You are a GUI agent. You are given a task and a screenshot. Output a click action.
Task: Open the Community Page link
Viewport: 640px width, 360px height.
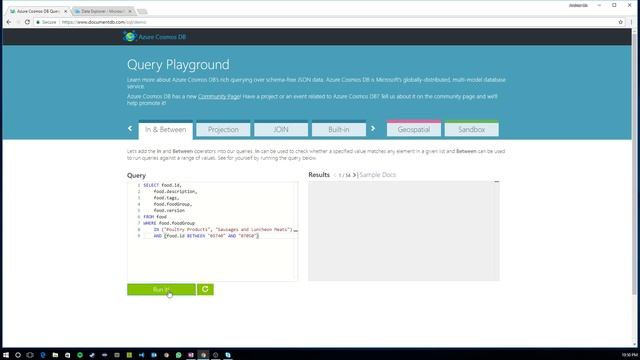point(219,97)
